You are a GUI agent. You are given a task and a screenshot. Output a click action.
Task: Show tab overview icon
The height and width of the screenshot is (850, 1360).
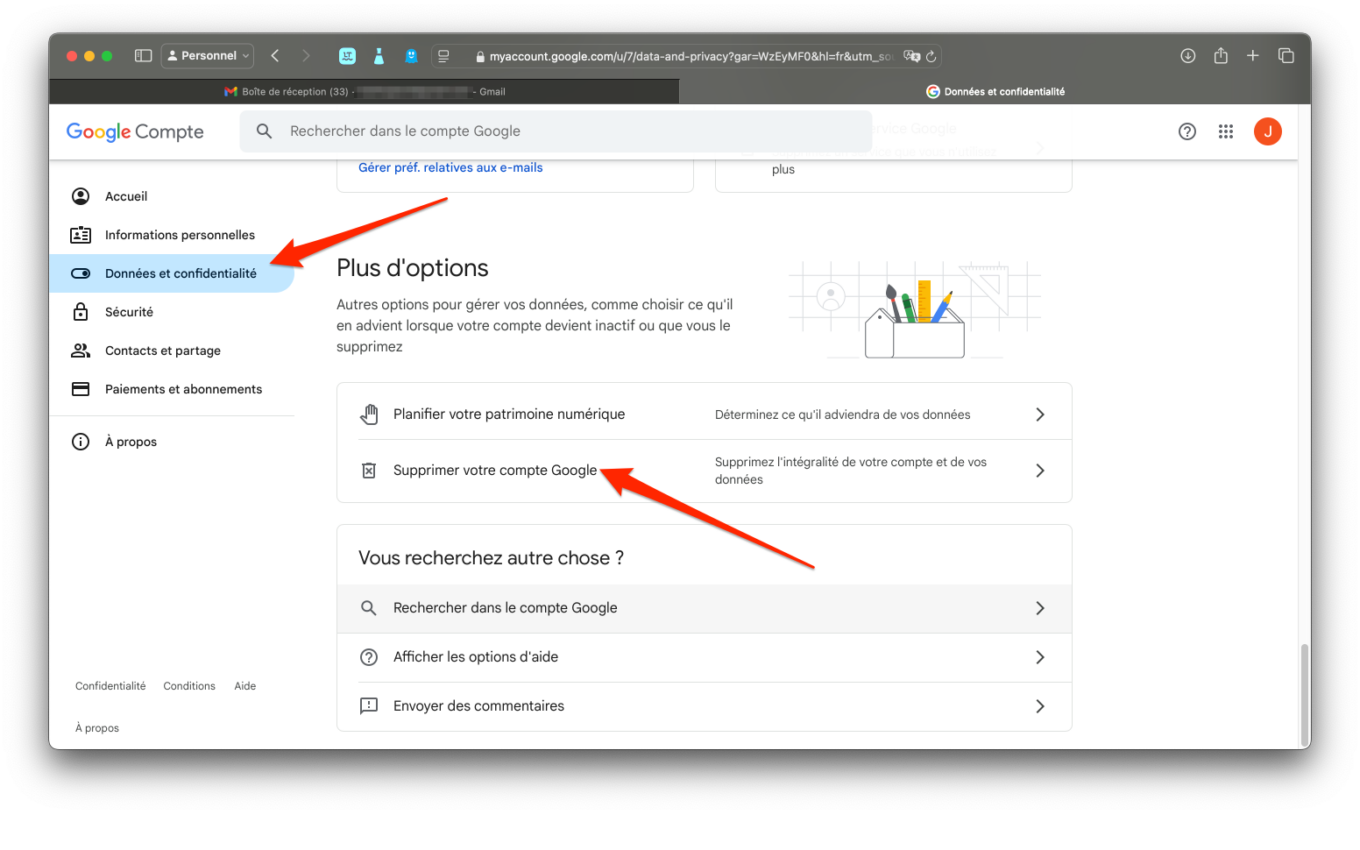click(x=1286, y=56)
